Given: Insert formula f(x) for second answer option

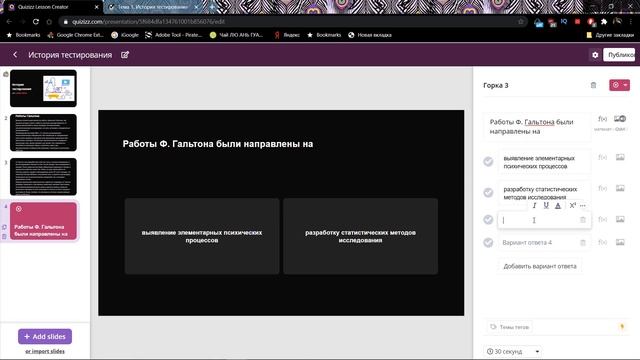Looking at the screenshot, I should point(602,188).
